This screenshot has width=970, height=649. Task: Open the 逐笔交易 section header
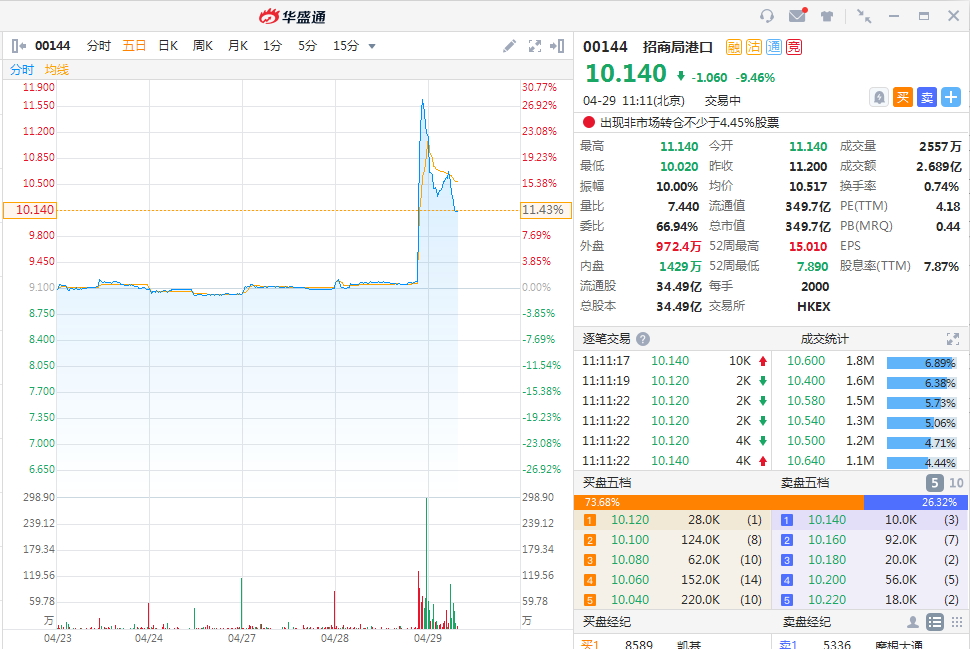click(x=606, y=338)
